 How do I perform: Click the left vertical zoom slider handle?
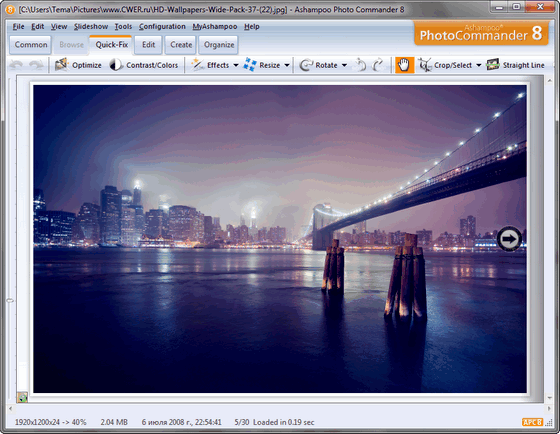[10, 301]
